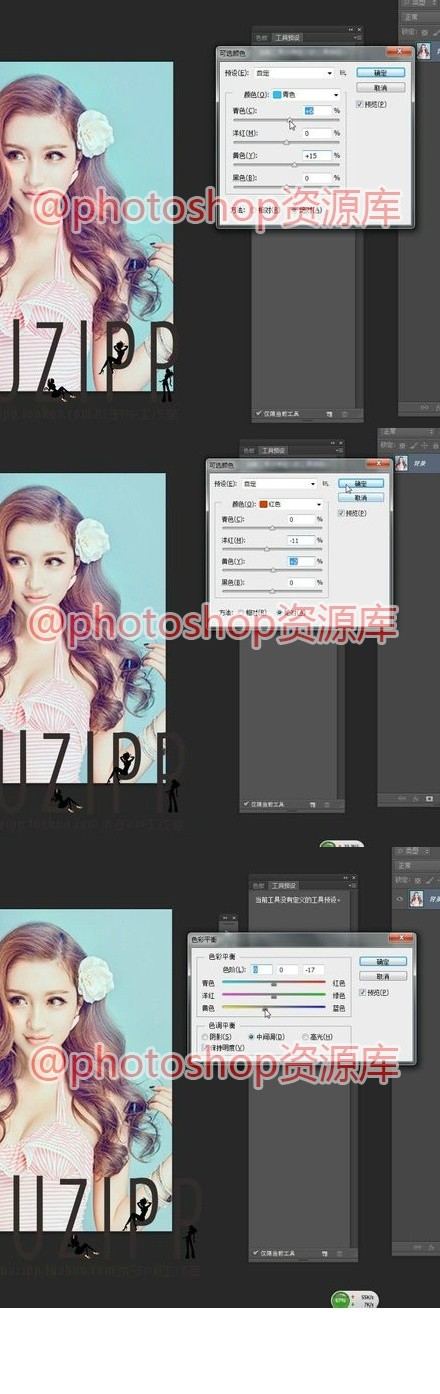Switch to 工具预设 tab behind Red dialog
The height and width of the screenshot is (1394, 440).
(274, 451)
